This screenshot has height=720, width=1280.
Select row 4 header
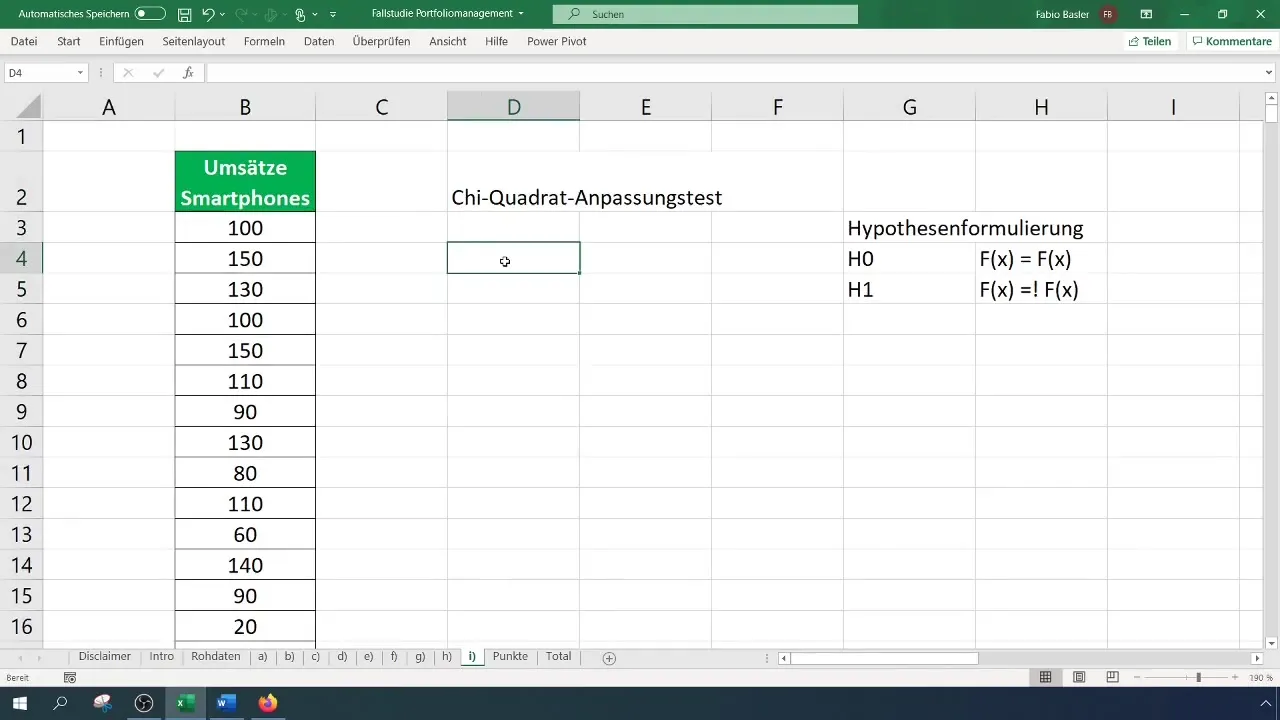tap(22, 259)
